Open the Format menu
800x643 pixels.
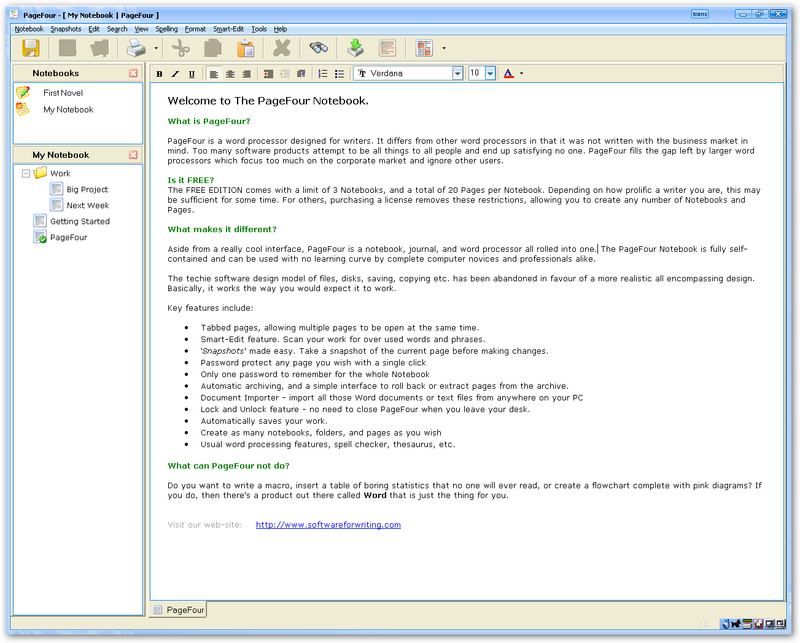coord(195,29)
